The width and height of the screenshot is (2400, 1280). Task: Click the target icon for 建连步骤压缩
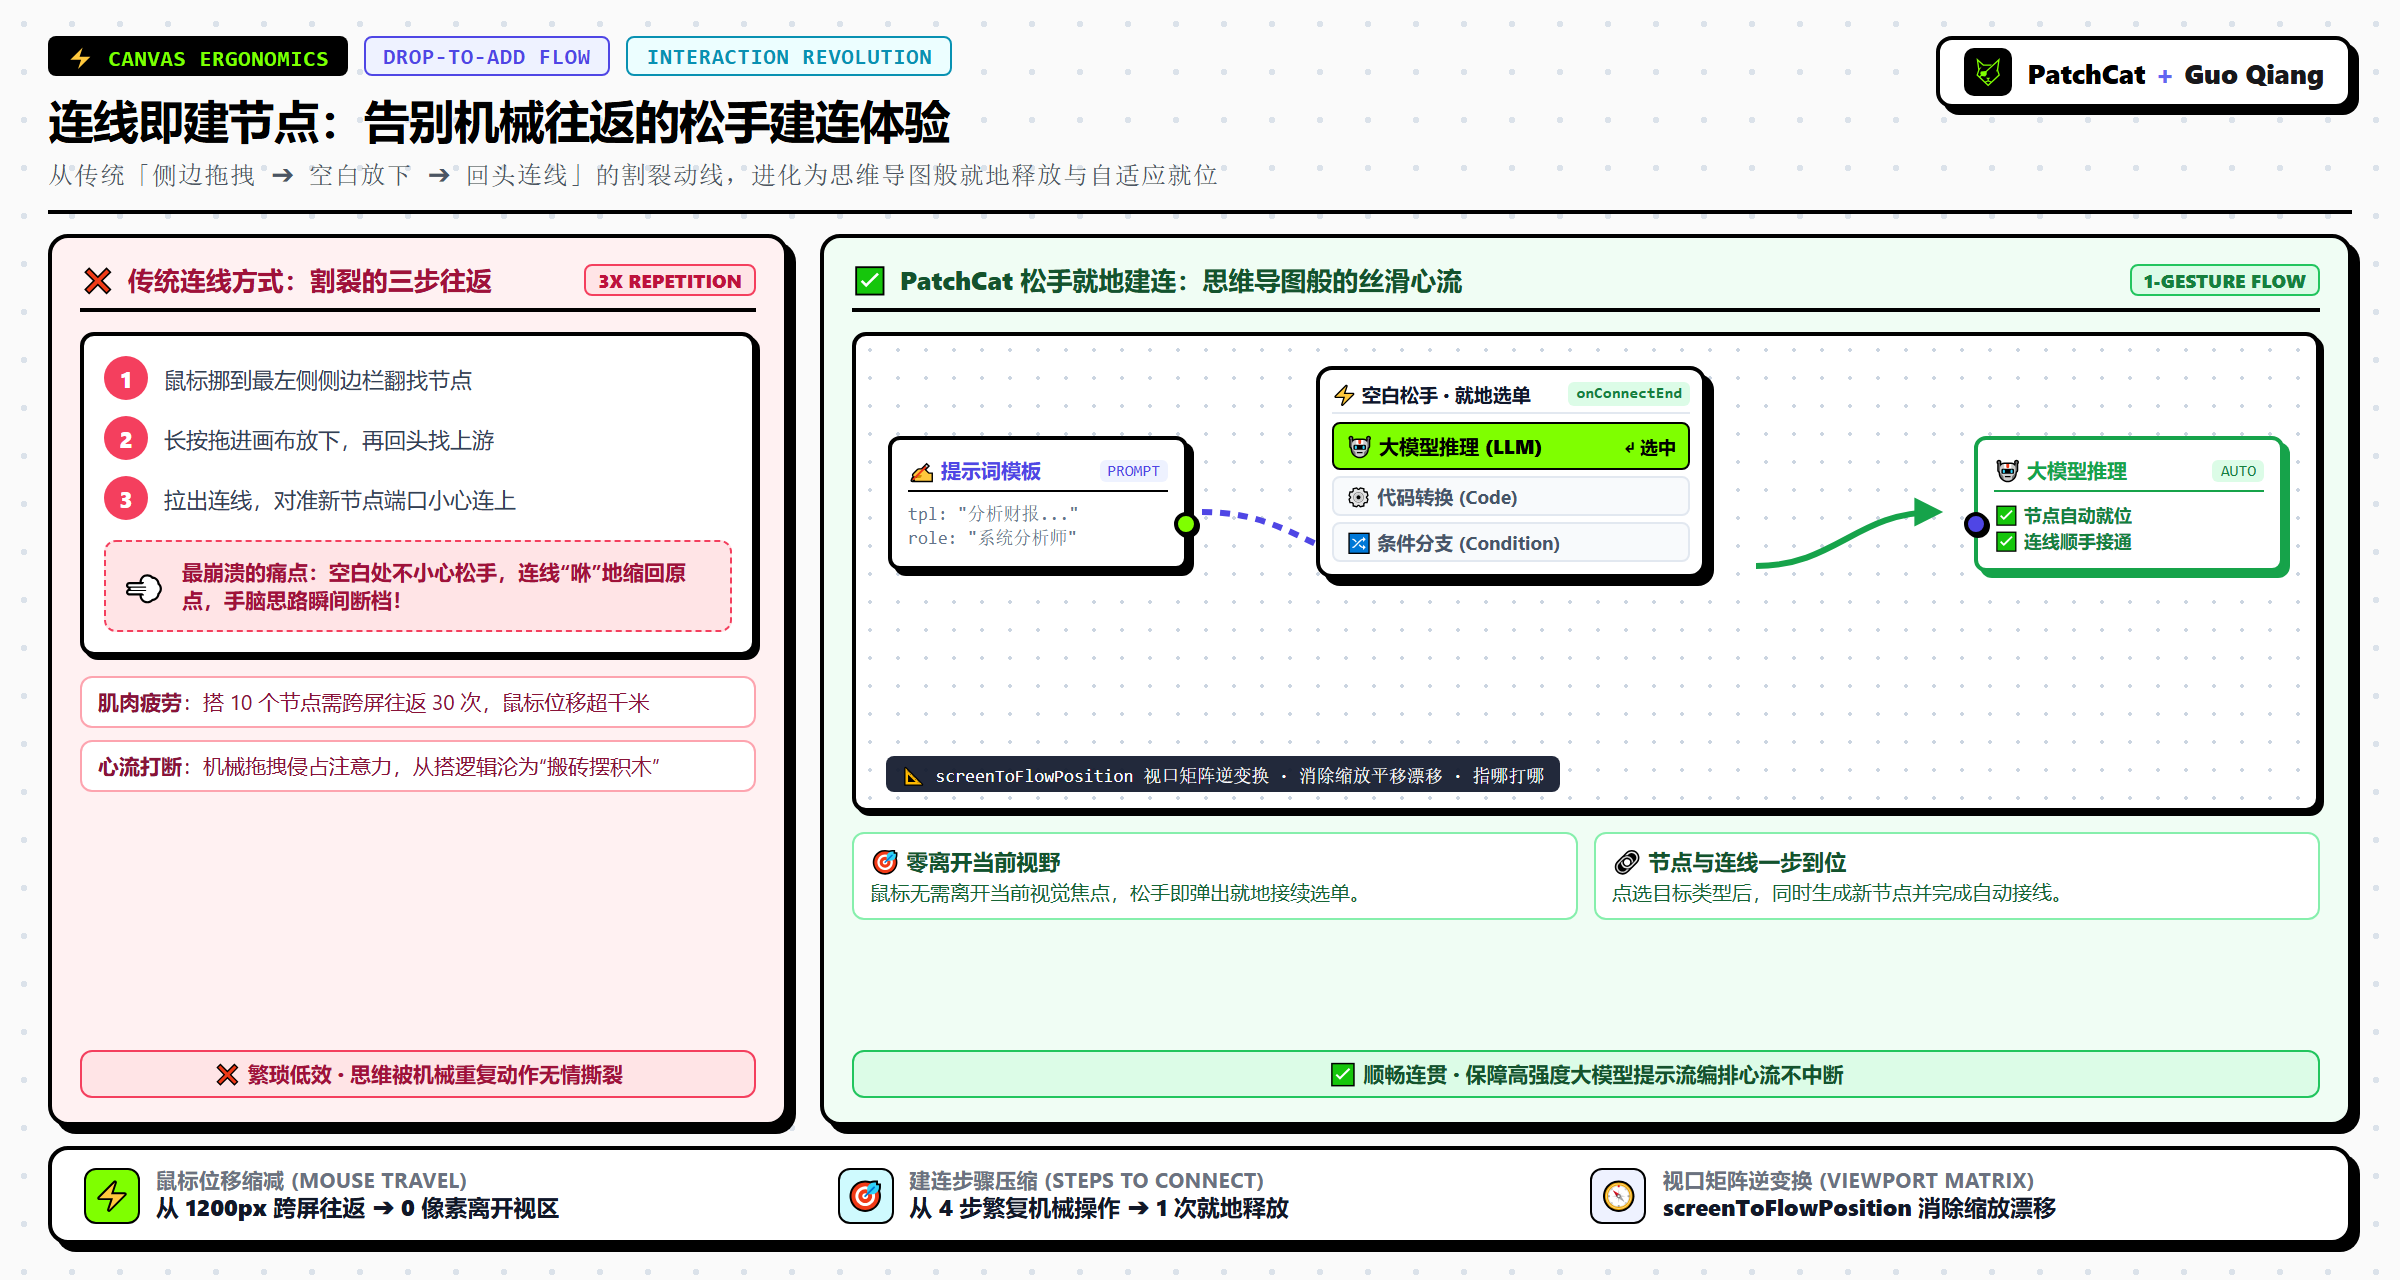point(865,1195)
